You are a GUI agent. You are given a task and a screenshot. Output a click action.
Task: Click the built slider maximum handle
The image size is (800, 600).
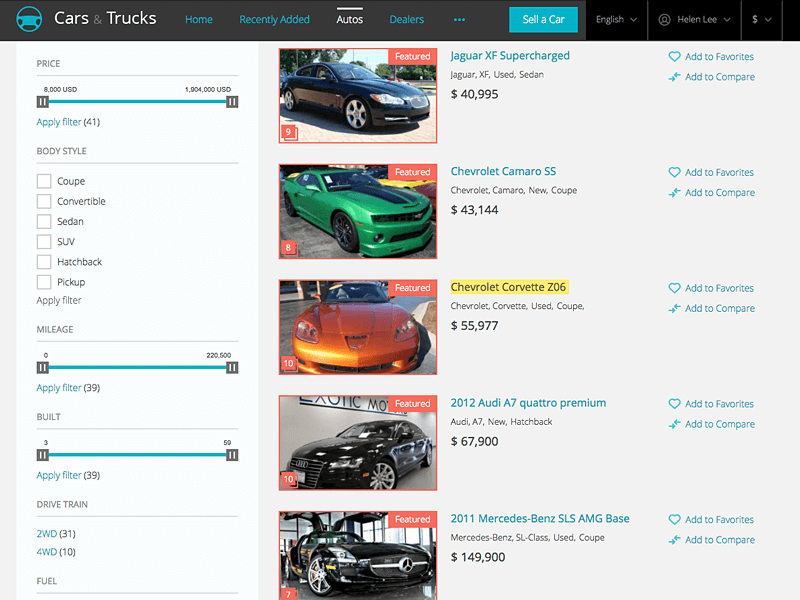pyautogui.click(x=232, y=455)
